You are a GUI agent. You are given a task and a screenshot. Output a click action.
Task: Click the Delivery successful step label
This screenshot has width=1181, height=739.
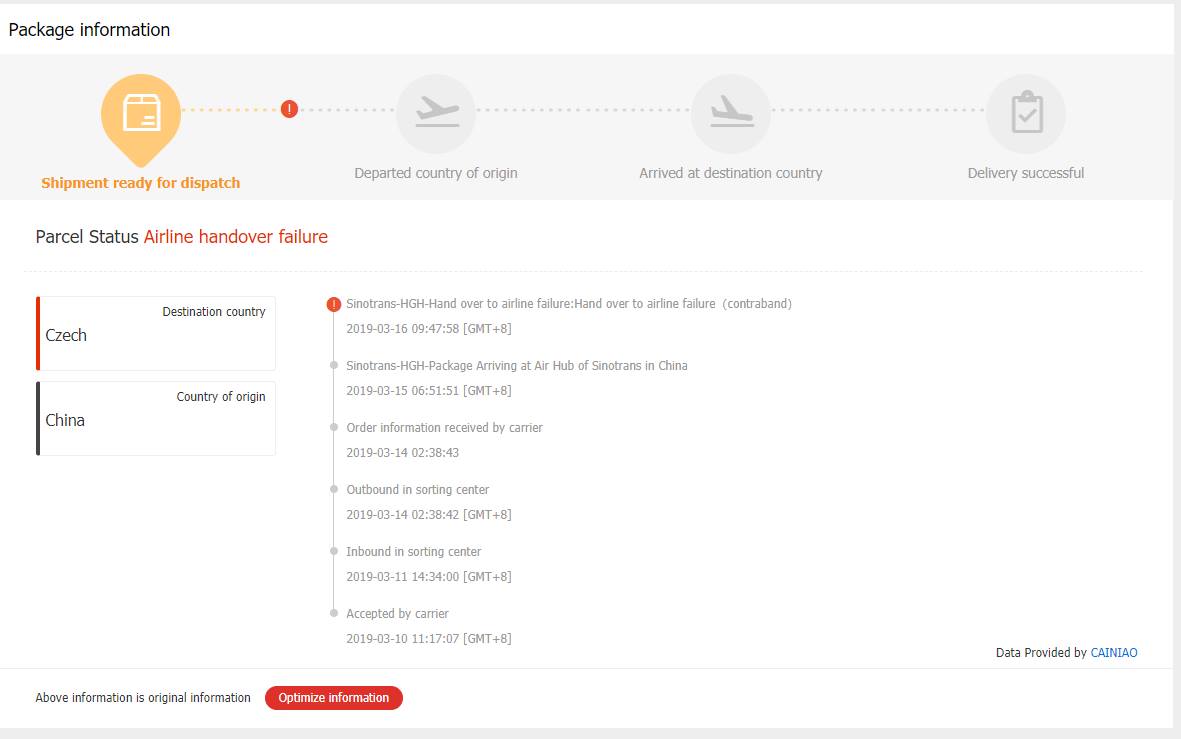tap(1025, 173)
